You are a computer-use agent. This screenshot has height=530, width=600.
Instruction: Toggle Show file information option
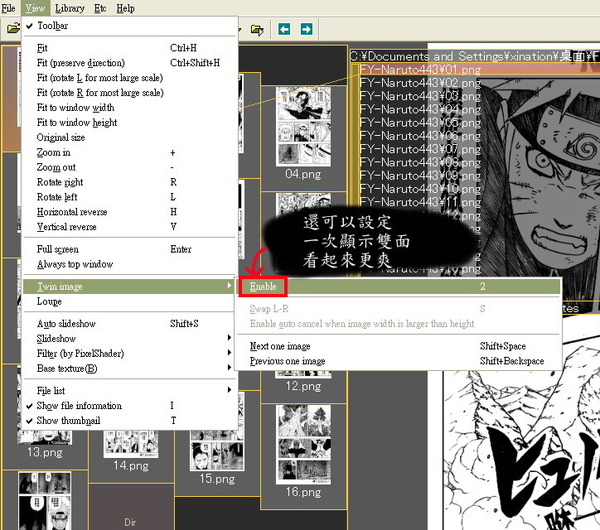coord(129,406)
